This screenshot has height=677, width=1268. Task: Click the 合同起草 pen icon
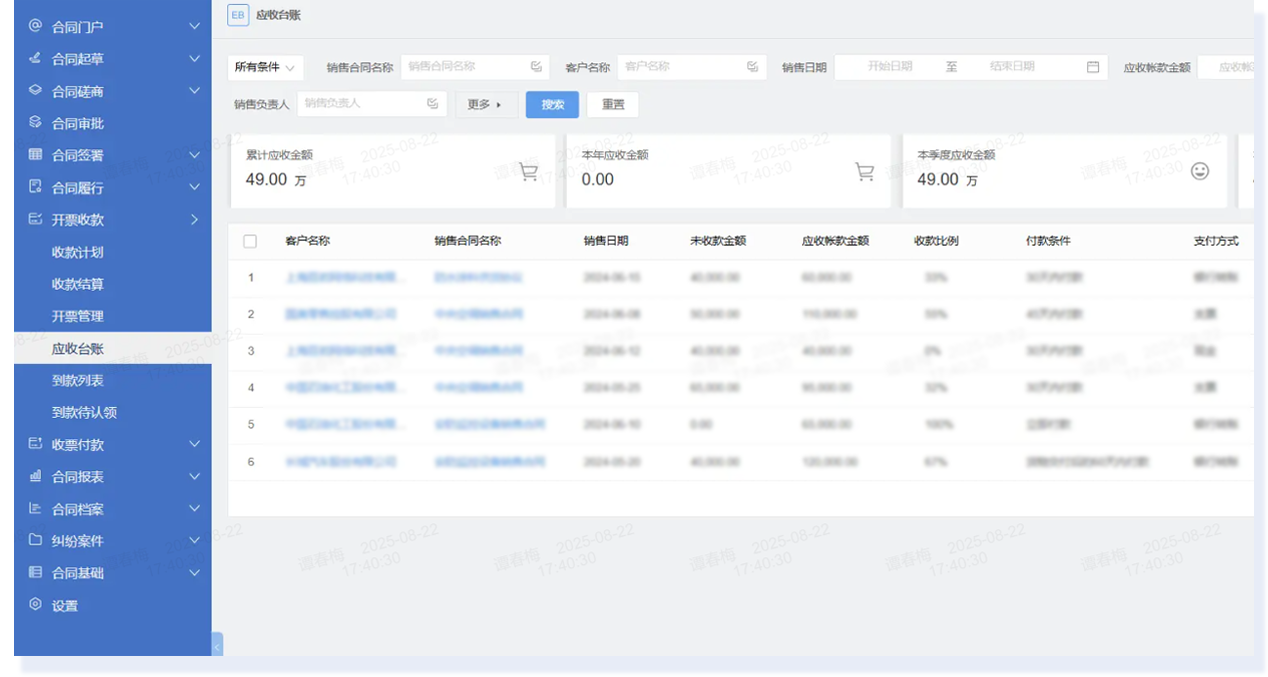coord(35,58)
